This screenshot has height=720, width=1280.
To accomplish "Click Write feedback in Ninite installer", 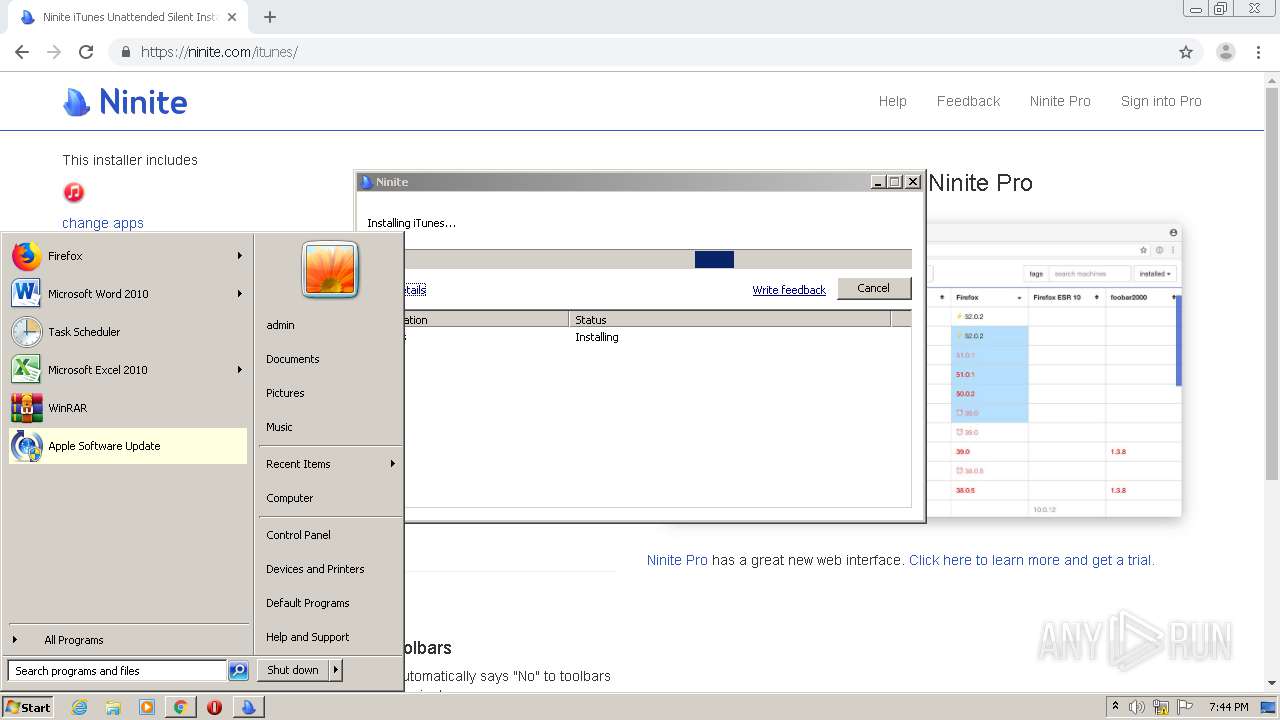I will (x=789, y=290).
